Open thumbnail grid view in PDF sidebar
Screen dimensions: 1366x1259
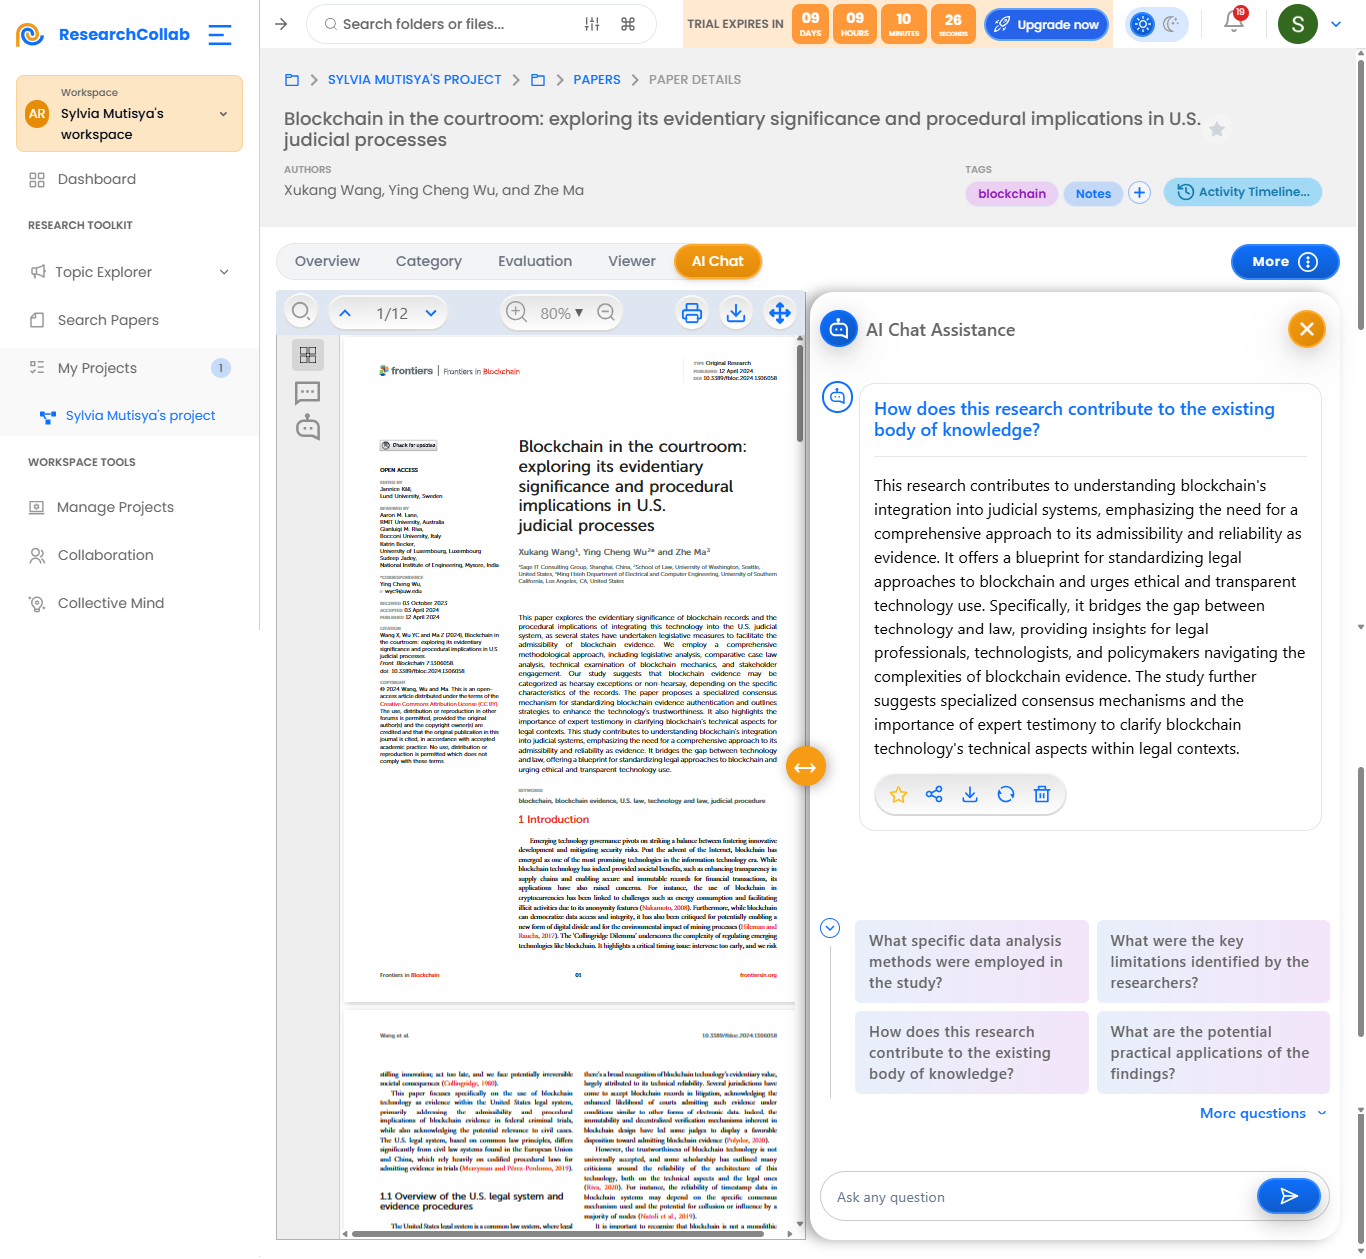(308, 355)
